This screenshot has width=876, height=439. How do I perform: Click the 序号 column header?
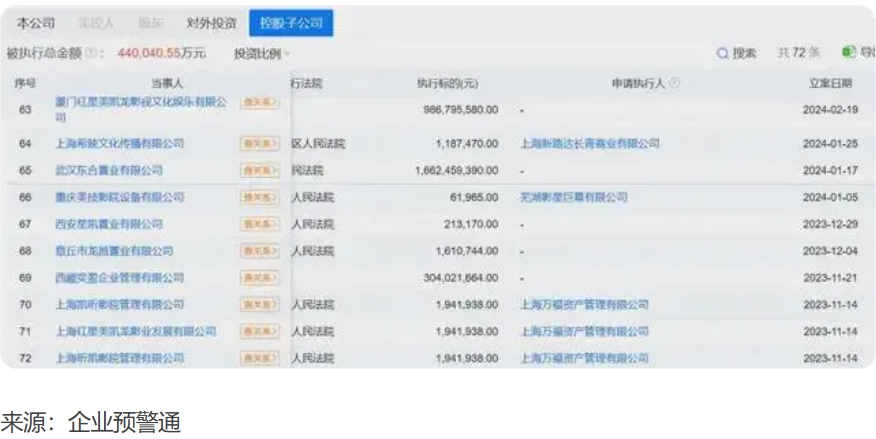coord(25,83)
